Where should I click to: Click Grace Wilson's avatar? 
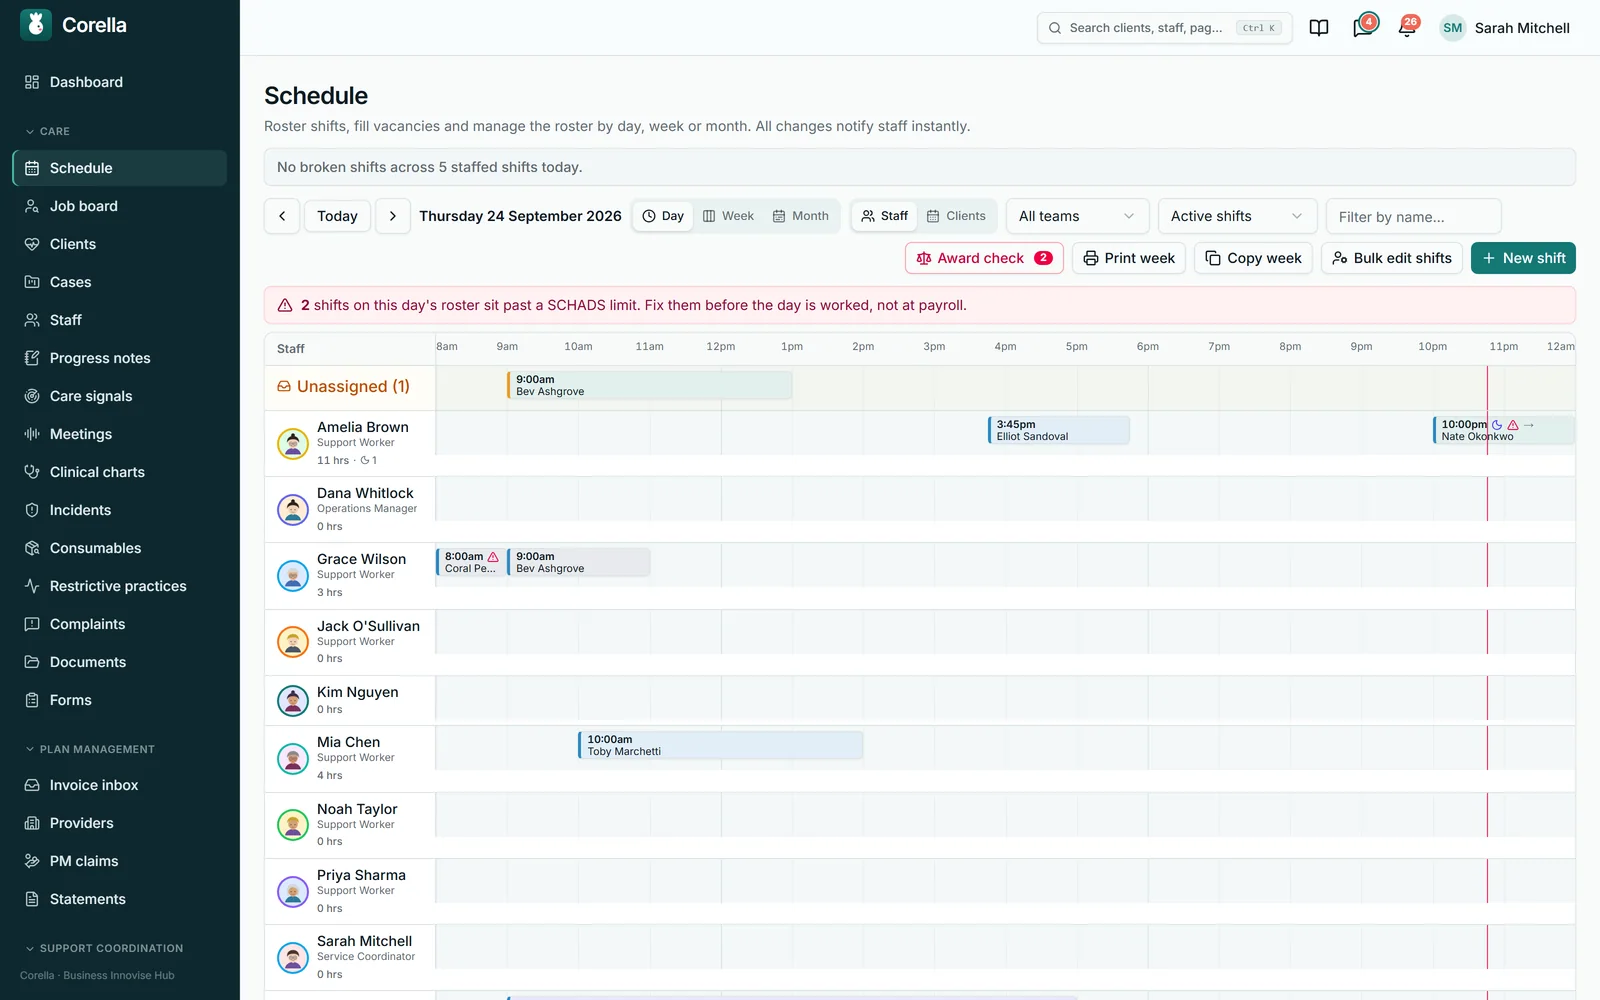pos(293,575)
